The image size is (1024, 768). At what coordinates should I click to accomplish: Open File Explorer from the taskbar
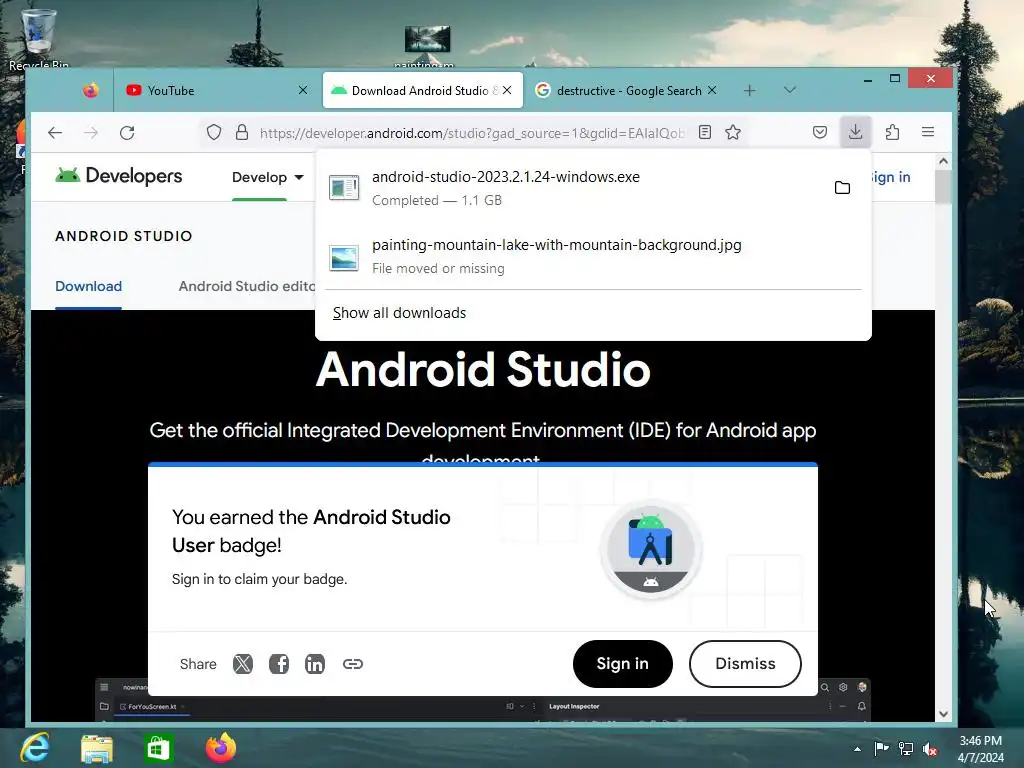coord(97,748)
